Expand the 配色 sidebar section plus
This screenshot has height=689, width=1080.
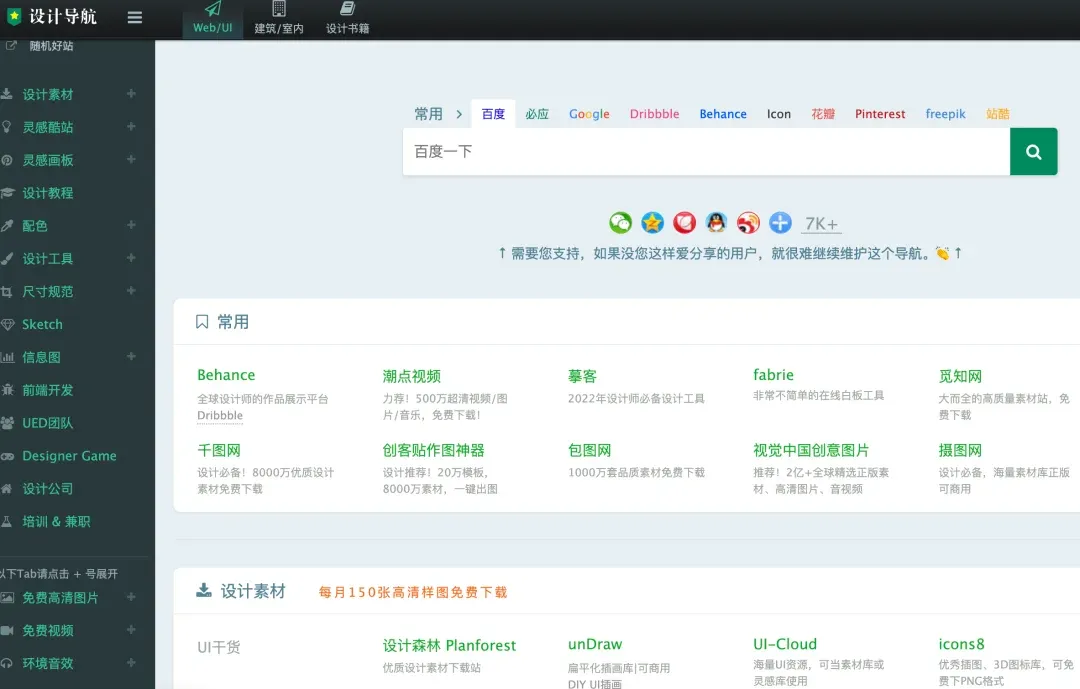pos(132,225)
